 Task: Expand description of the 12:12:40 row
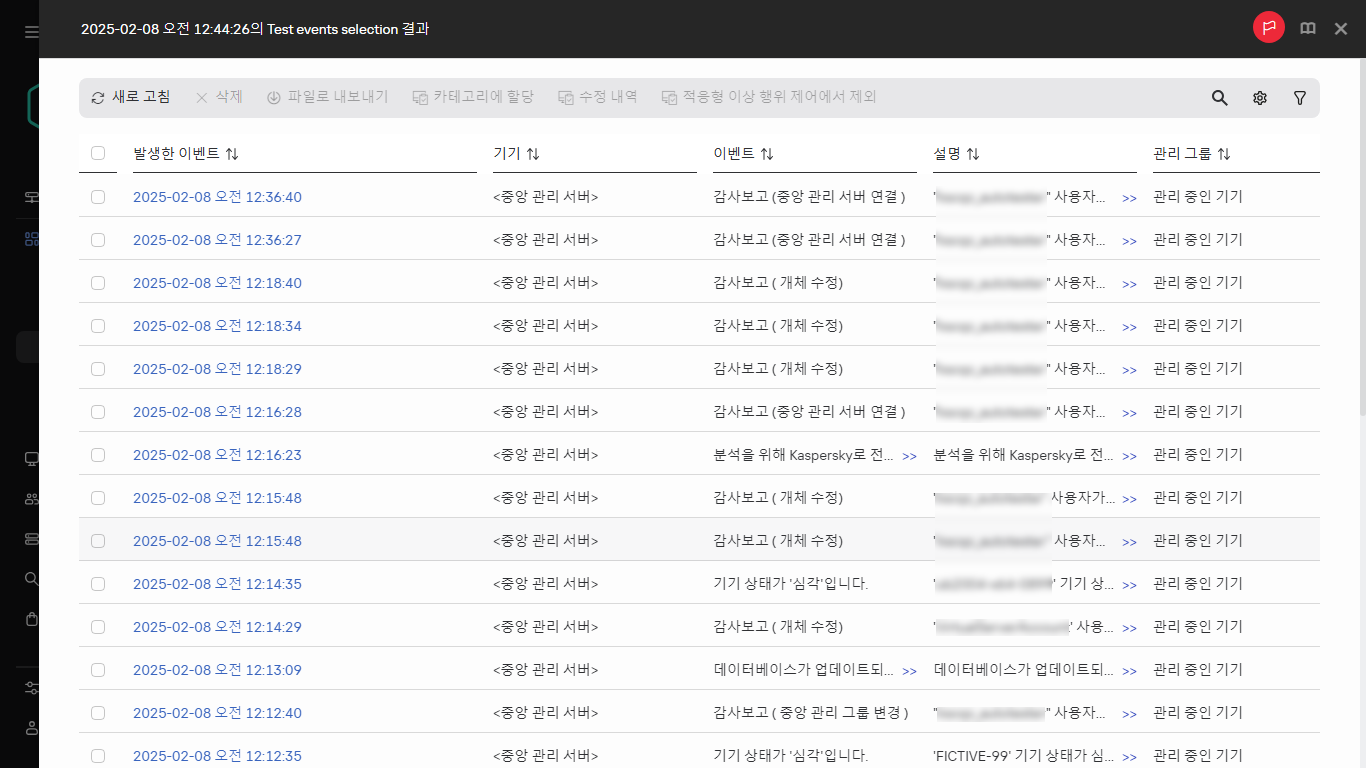pos(1129,715)
